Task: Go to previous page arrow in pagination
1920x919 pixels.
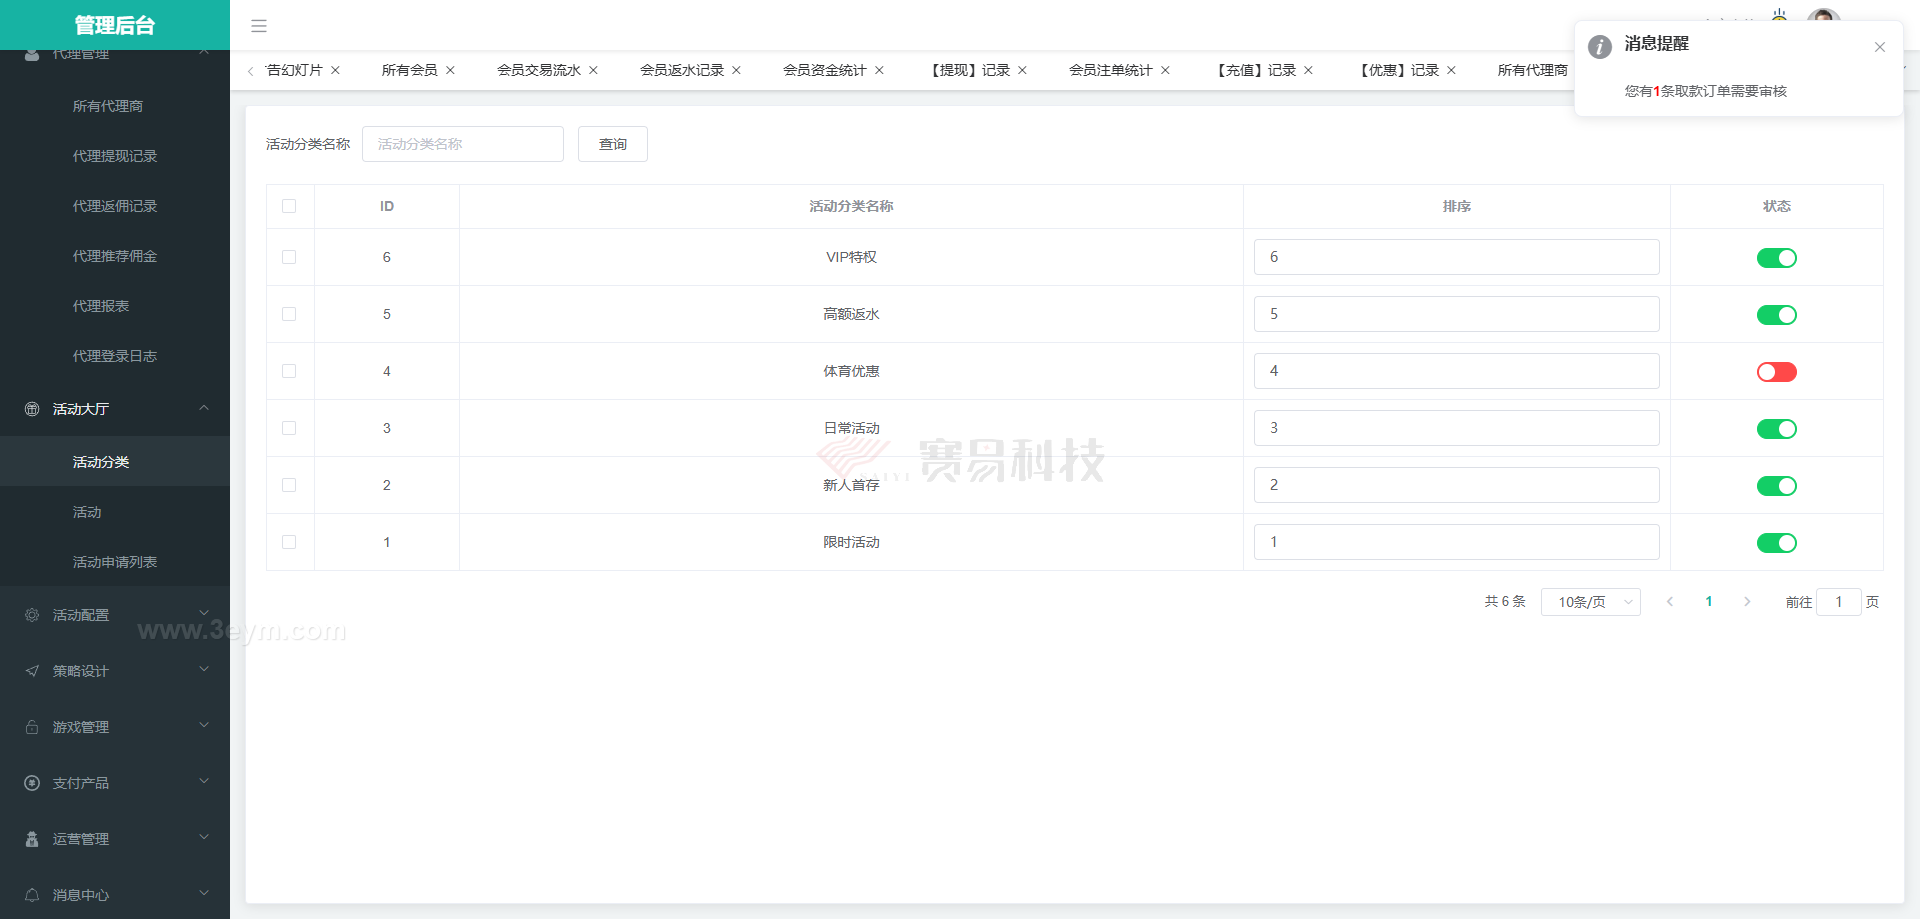Action: point(1670,602)
